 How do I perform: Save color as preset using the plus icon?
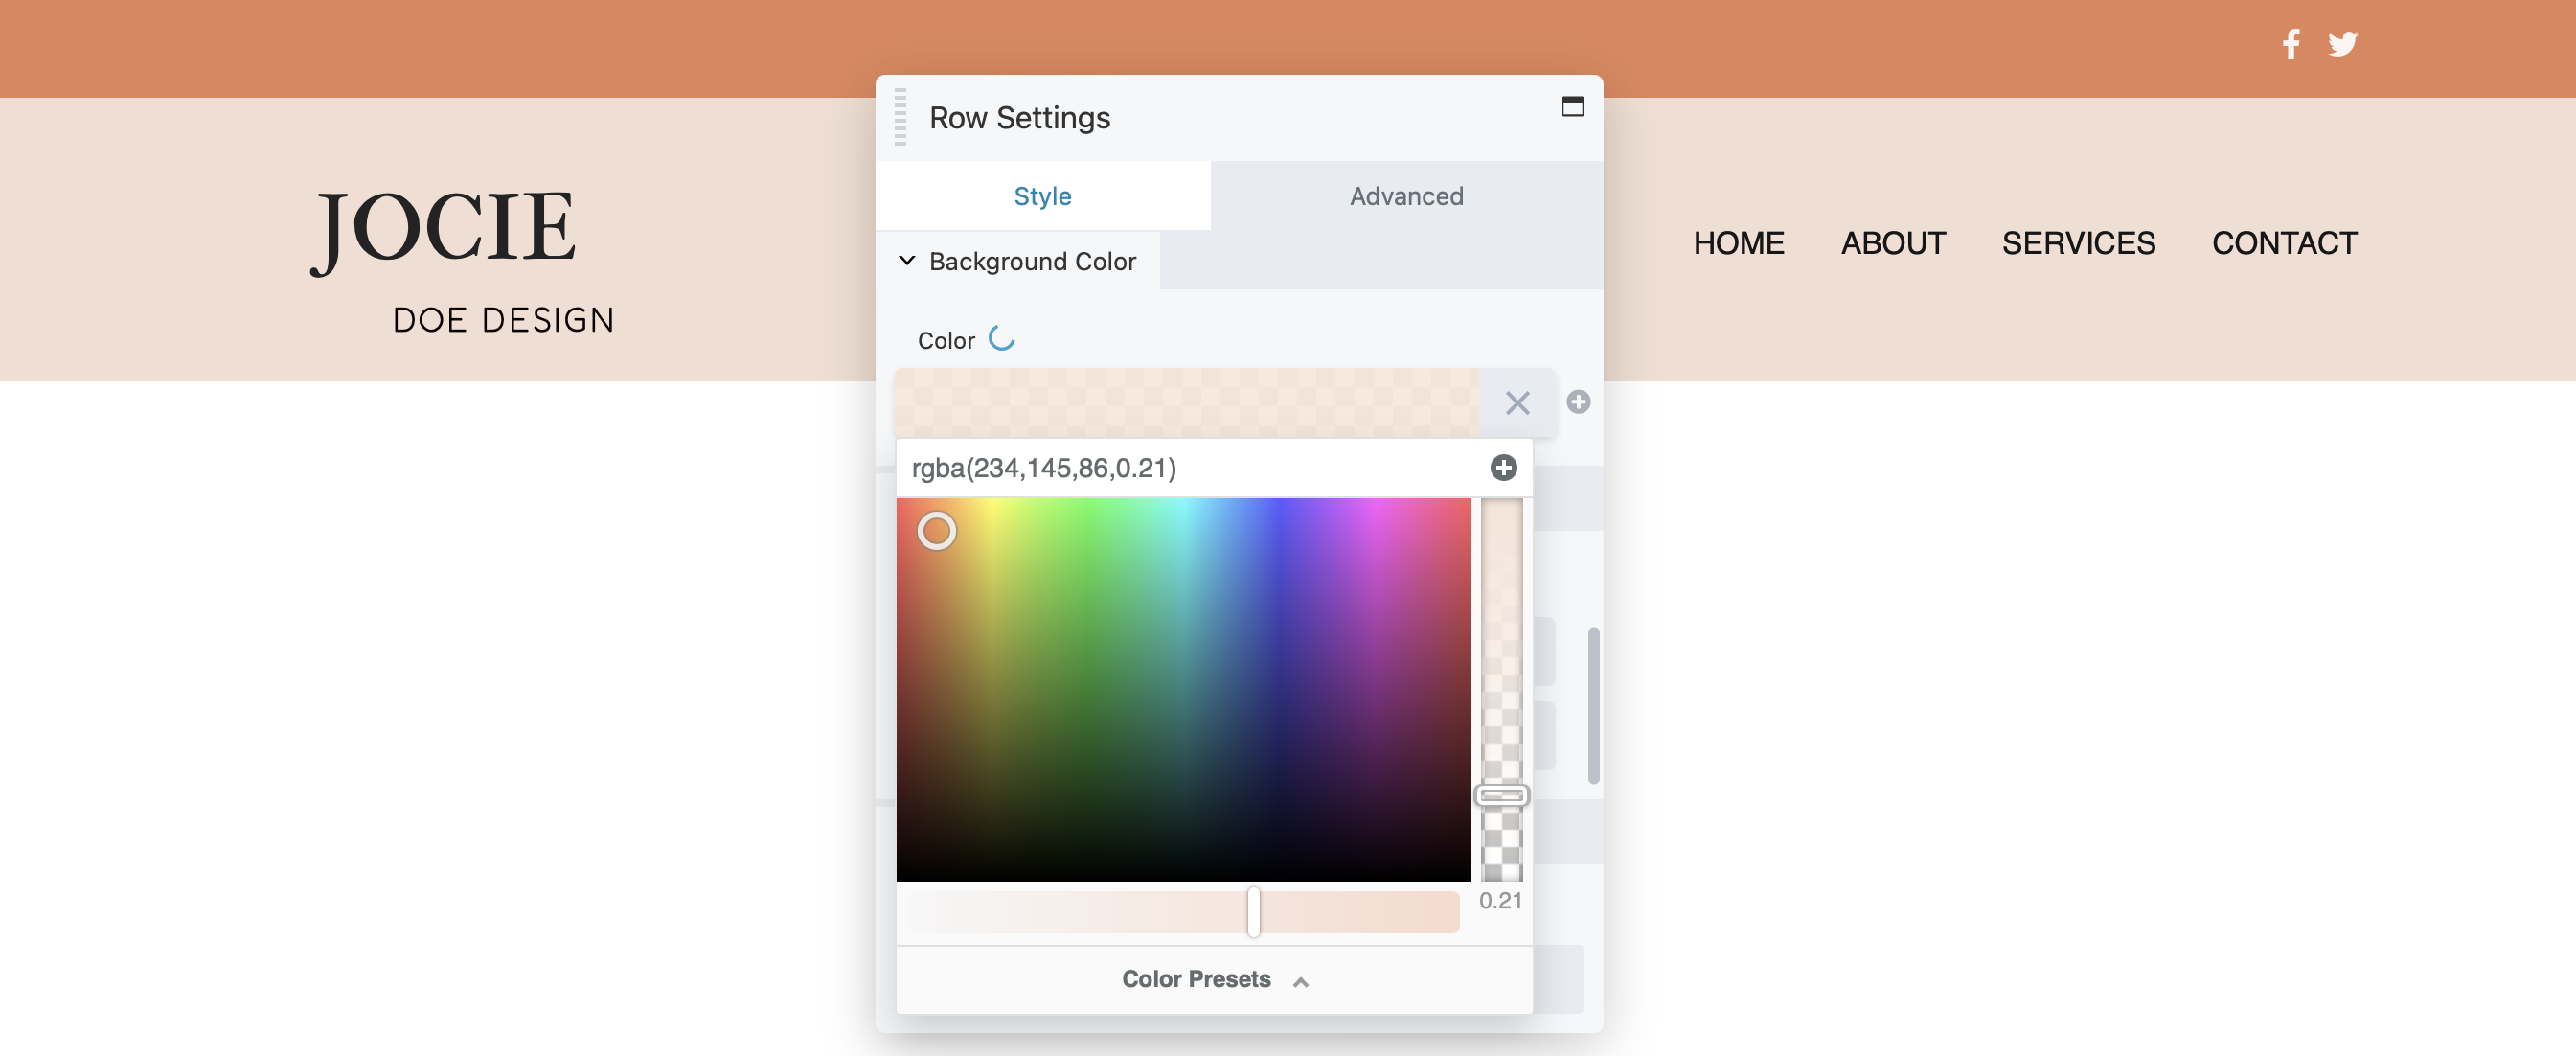pyautogui.click(x=1579, y=403)
